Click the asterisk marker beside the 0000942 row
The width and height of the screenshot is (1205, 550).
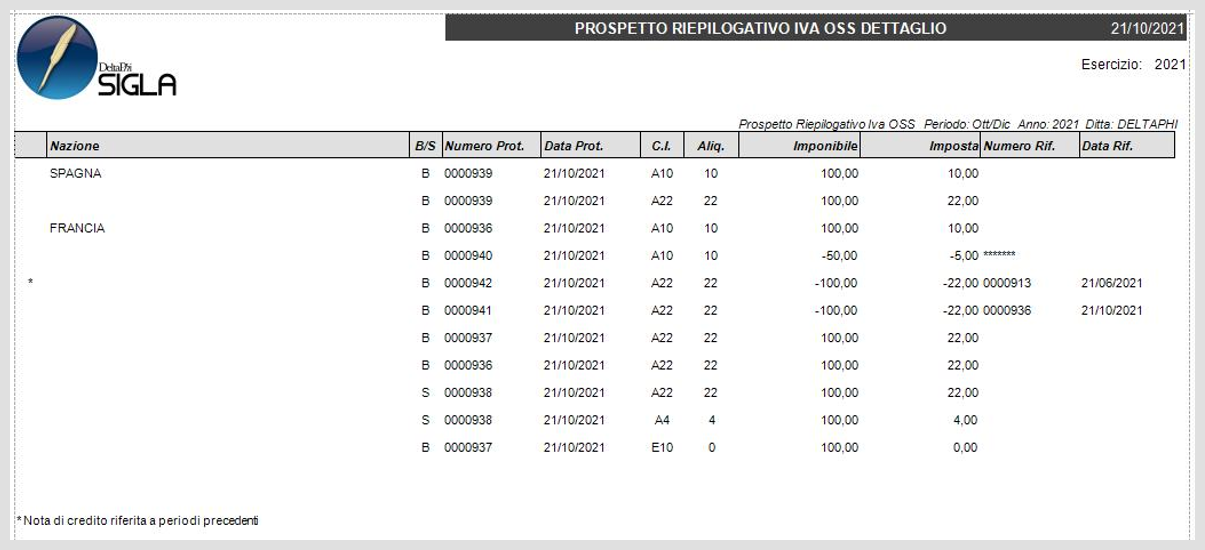pyautogui.click(x=31, y=284)
